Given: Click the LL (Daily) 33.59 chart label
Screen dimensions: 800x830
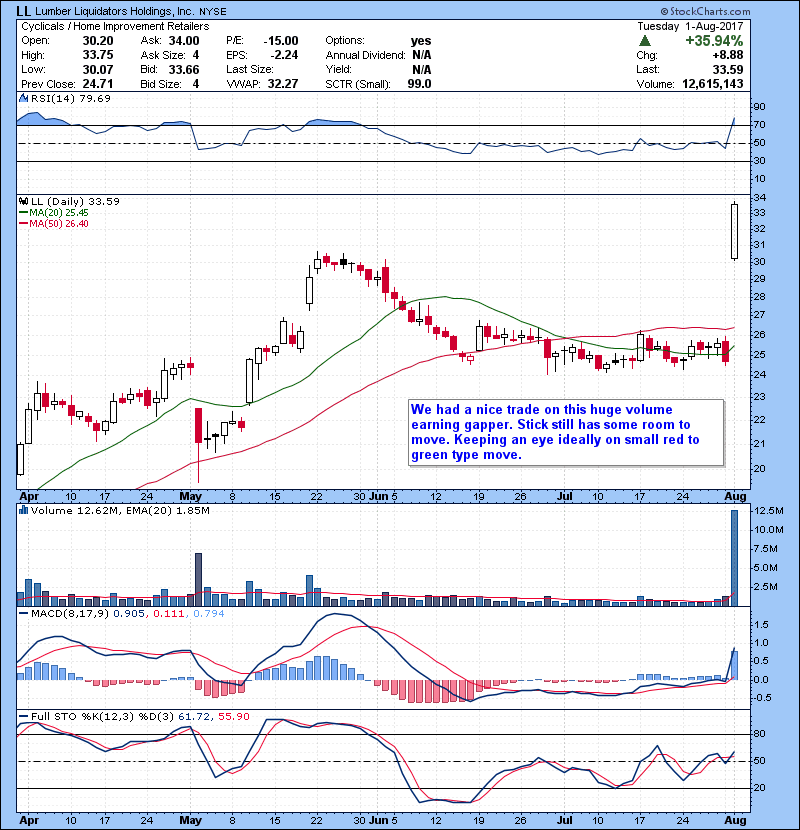Looking at the screenshot, I should click(x=75, y=201).
